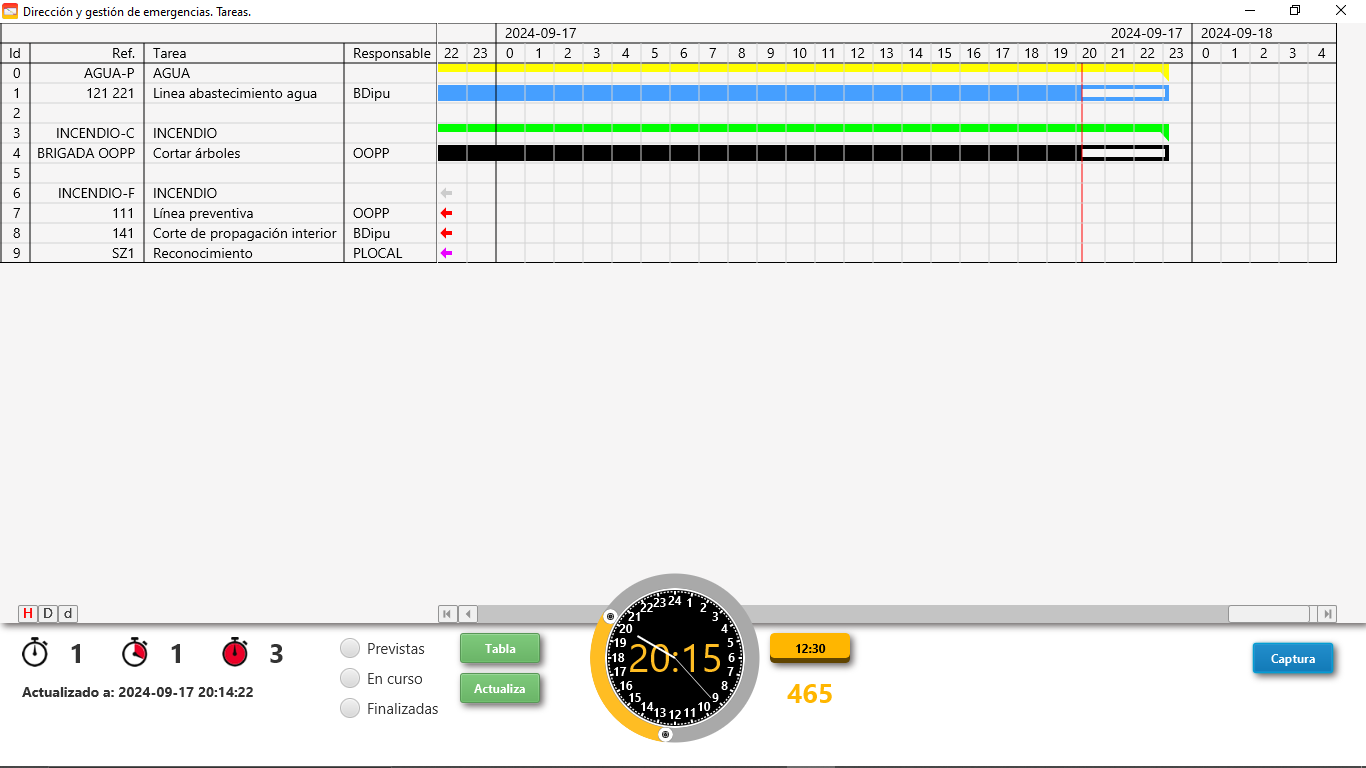This screenshot has height=768, width=1366.
Task: Click the black Cortar árboles task bar
Action: (803, 153)
